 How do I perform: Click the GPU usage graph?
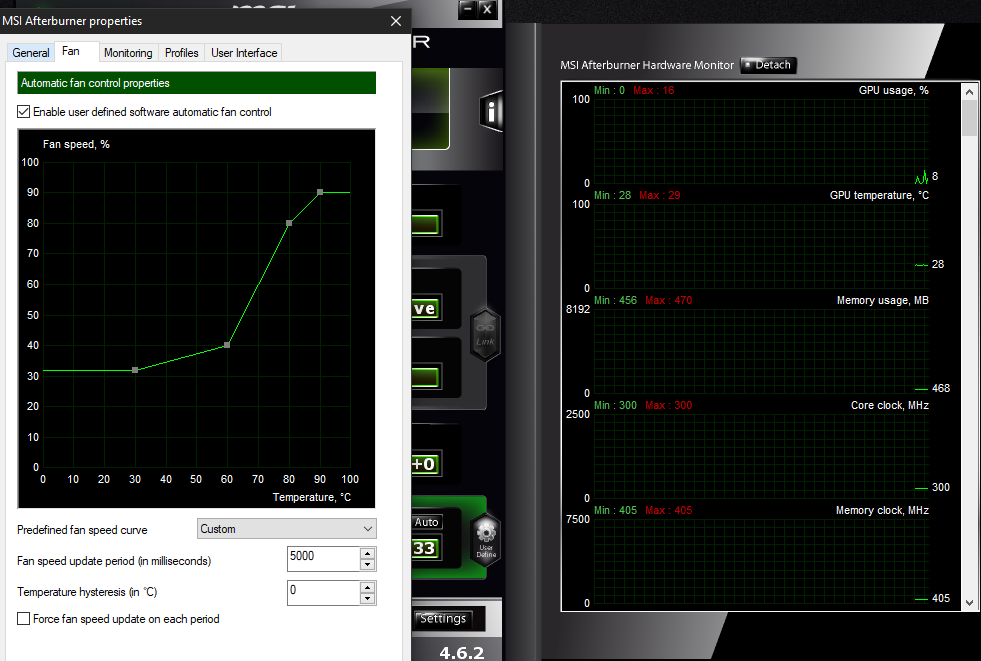[761, 141]
